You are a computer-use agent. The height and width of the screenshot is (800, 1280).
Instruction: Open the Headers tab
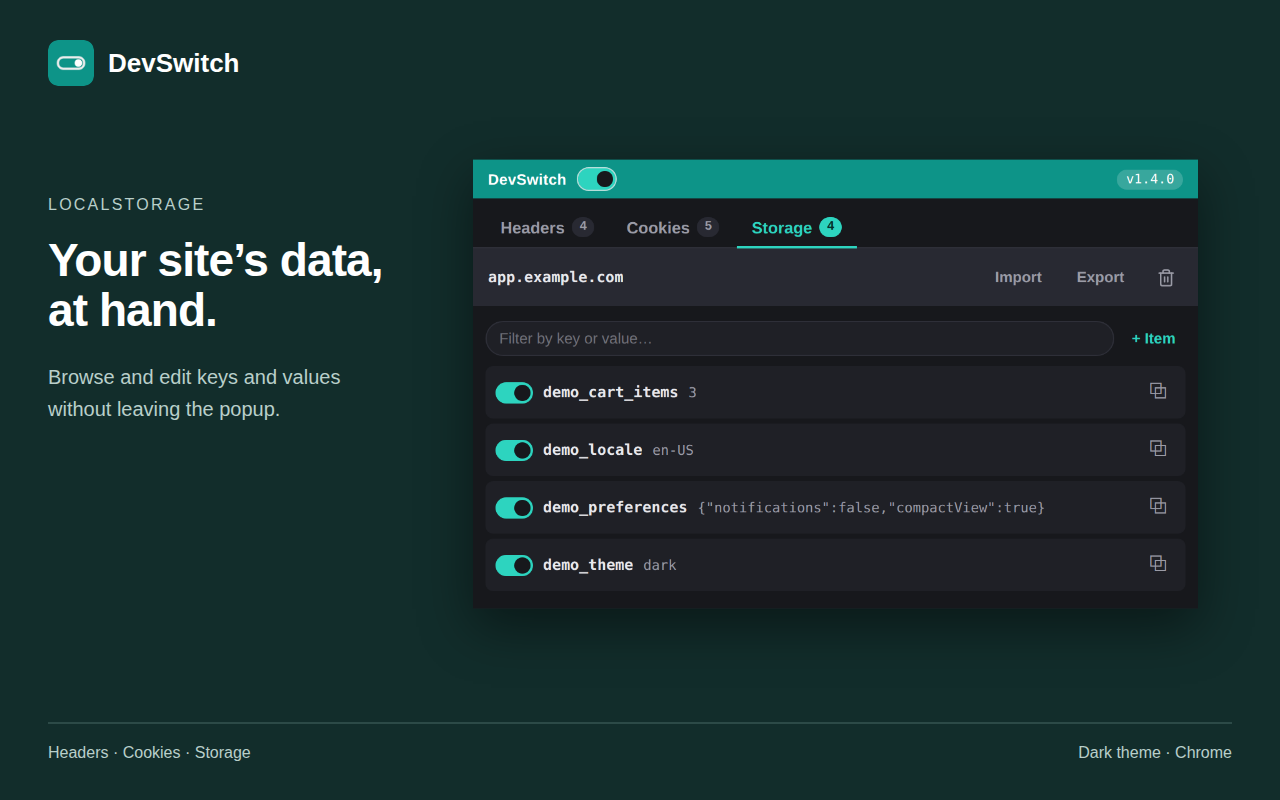547,227
